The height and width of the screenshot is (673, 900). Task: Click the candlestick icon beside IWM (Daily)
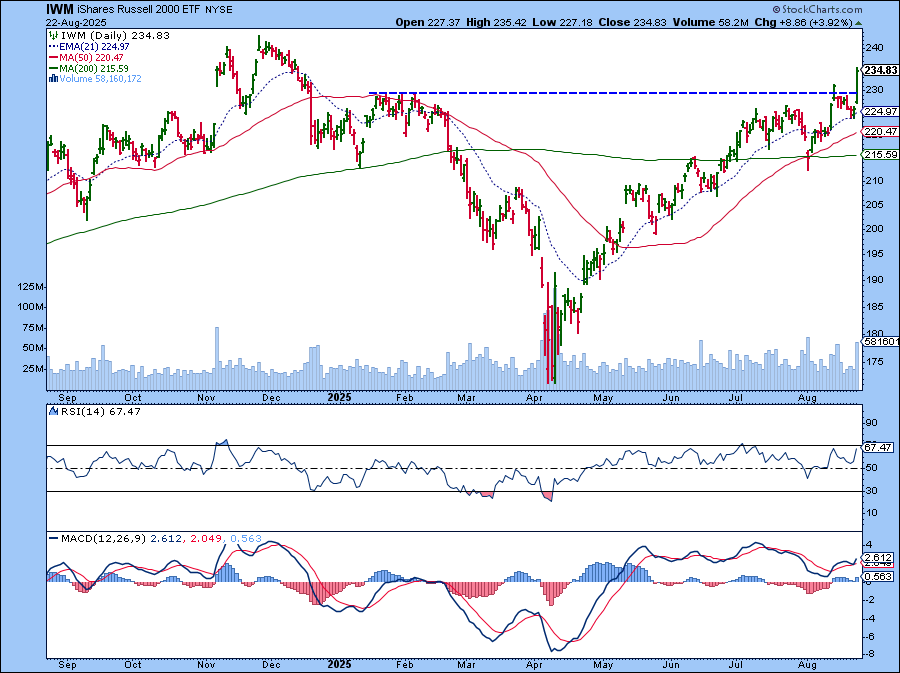[x=52, y=34]
